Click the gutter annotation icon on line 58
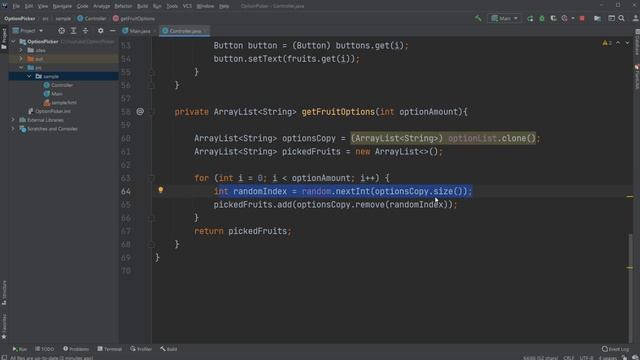 pos(140,111)
